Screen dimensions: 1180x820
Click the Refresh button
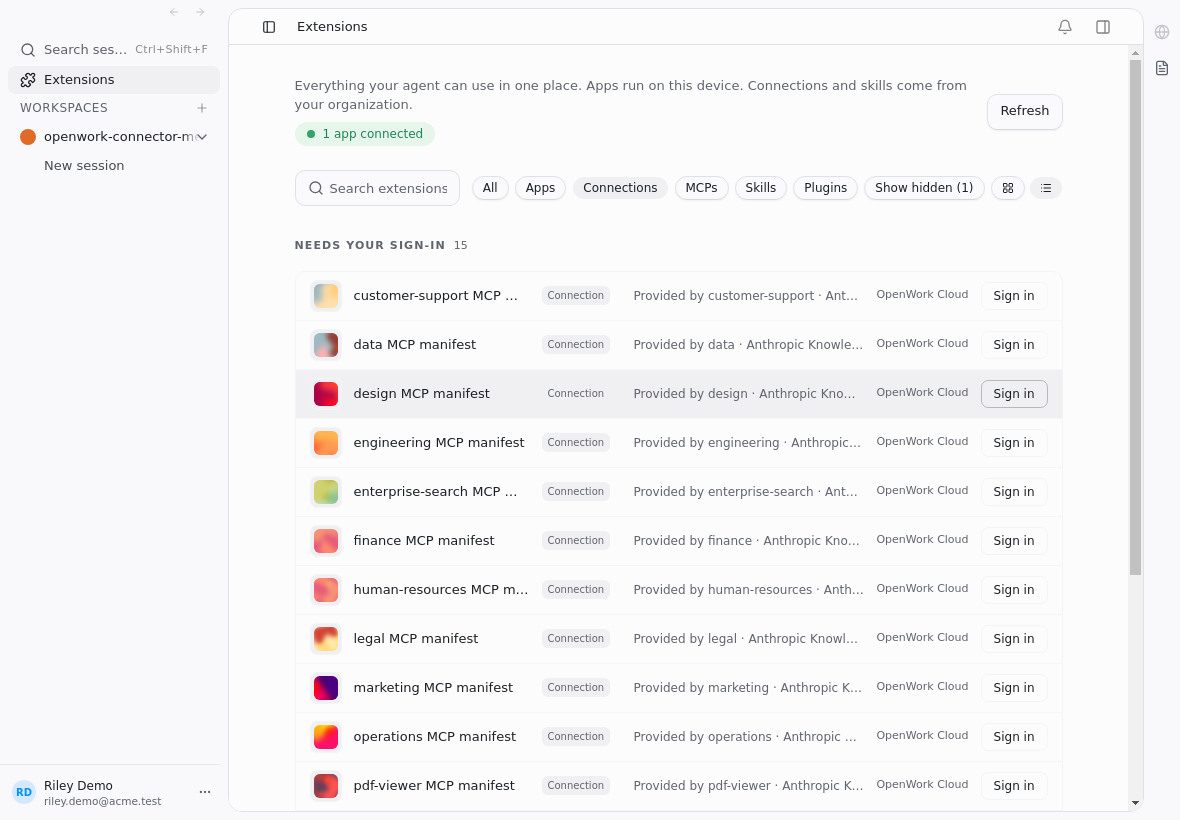pos(1024,111)
